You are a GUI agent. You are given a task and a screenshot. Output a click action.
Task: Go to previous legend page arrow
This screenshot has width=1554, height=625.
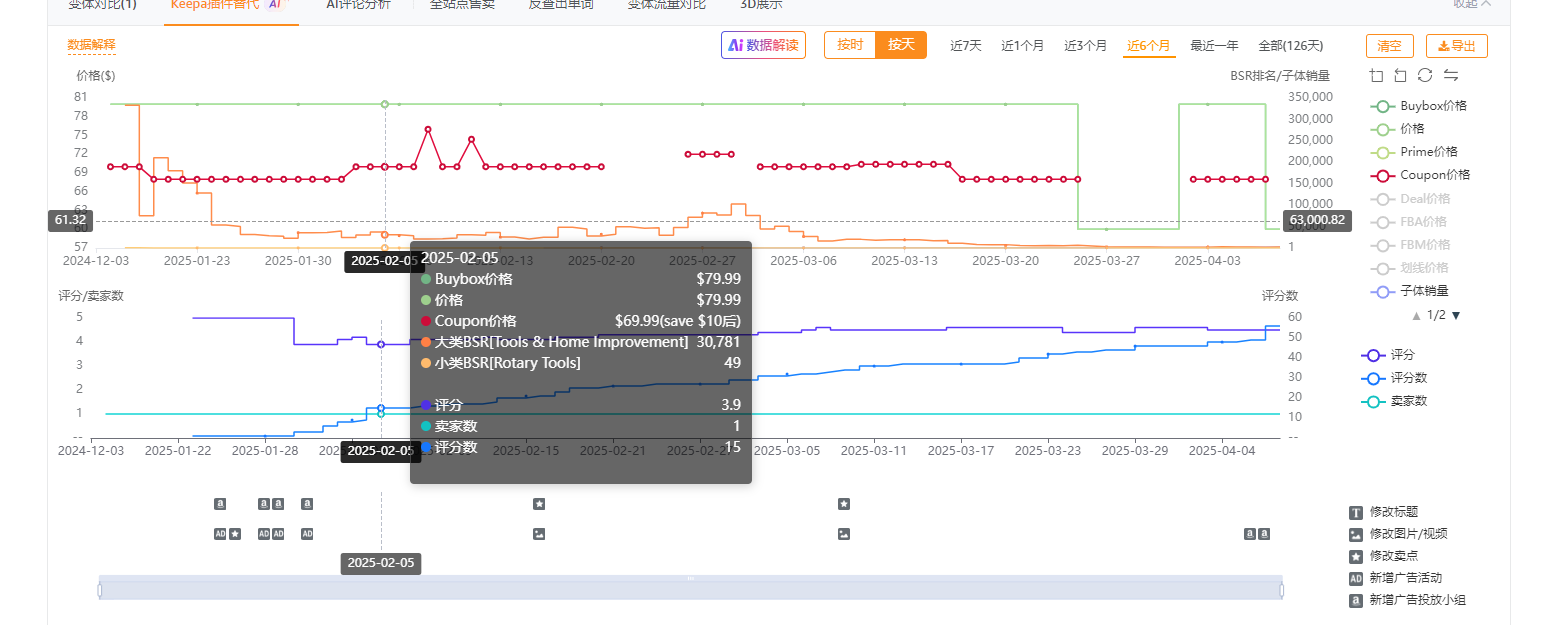[x=1415, y=315]
